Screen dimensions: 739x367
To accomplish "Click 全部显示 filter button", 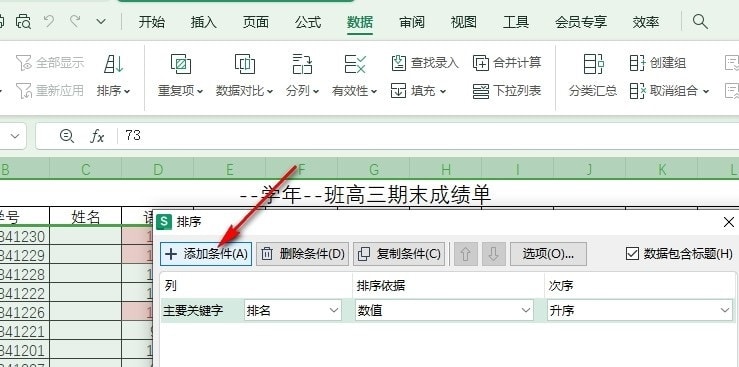I will 50,62.
